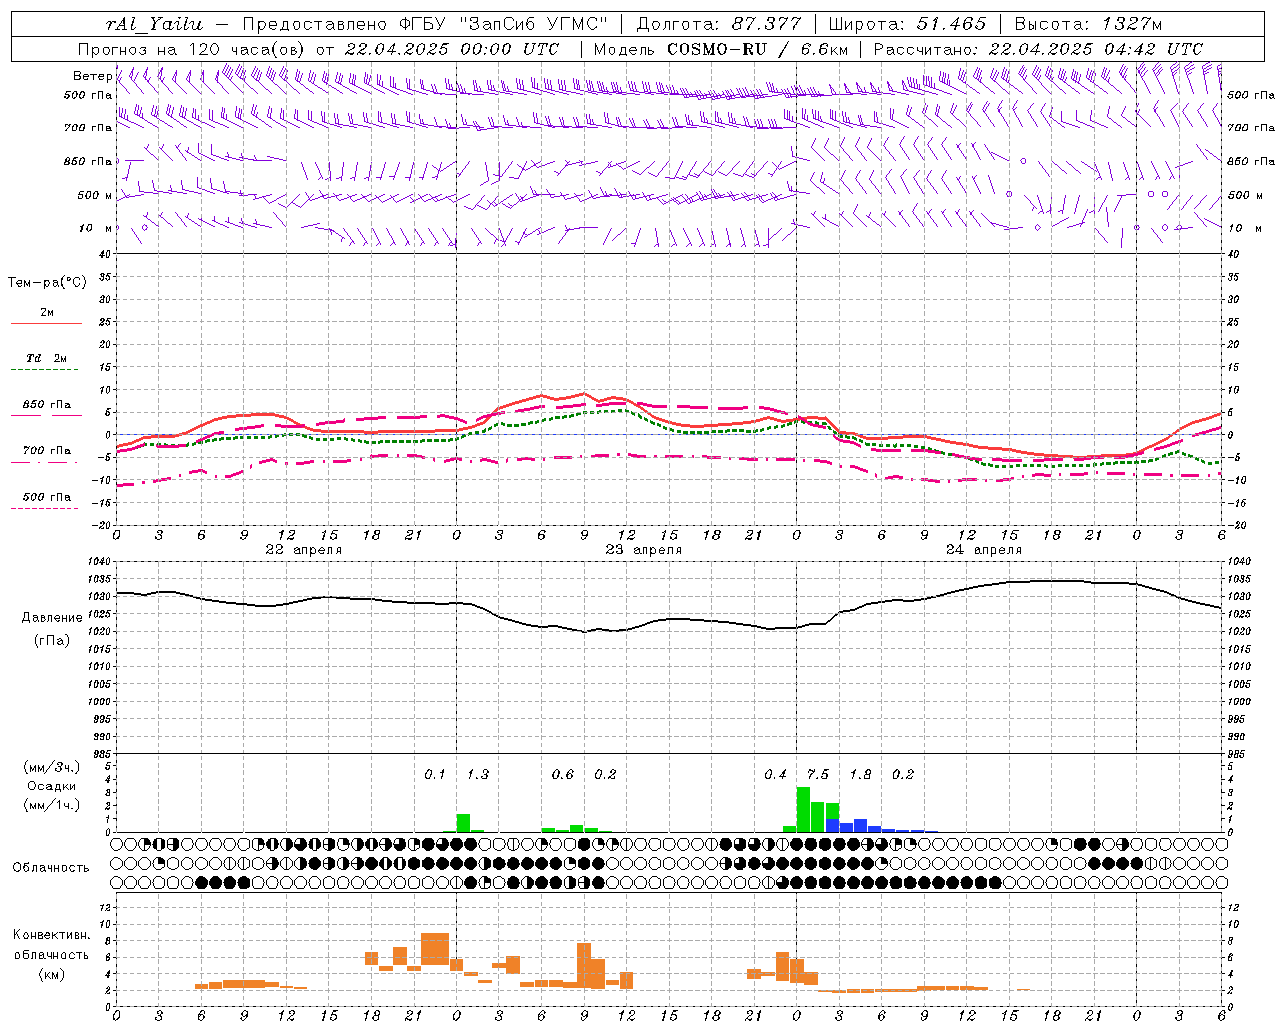Click the tallest green precipitation bar
The height and width of the screenshot is (1024, 1280).
pyautogui.click(x=803, y=809)
